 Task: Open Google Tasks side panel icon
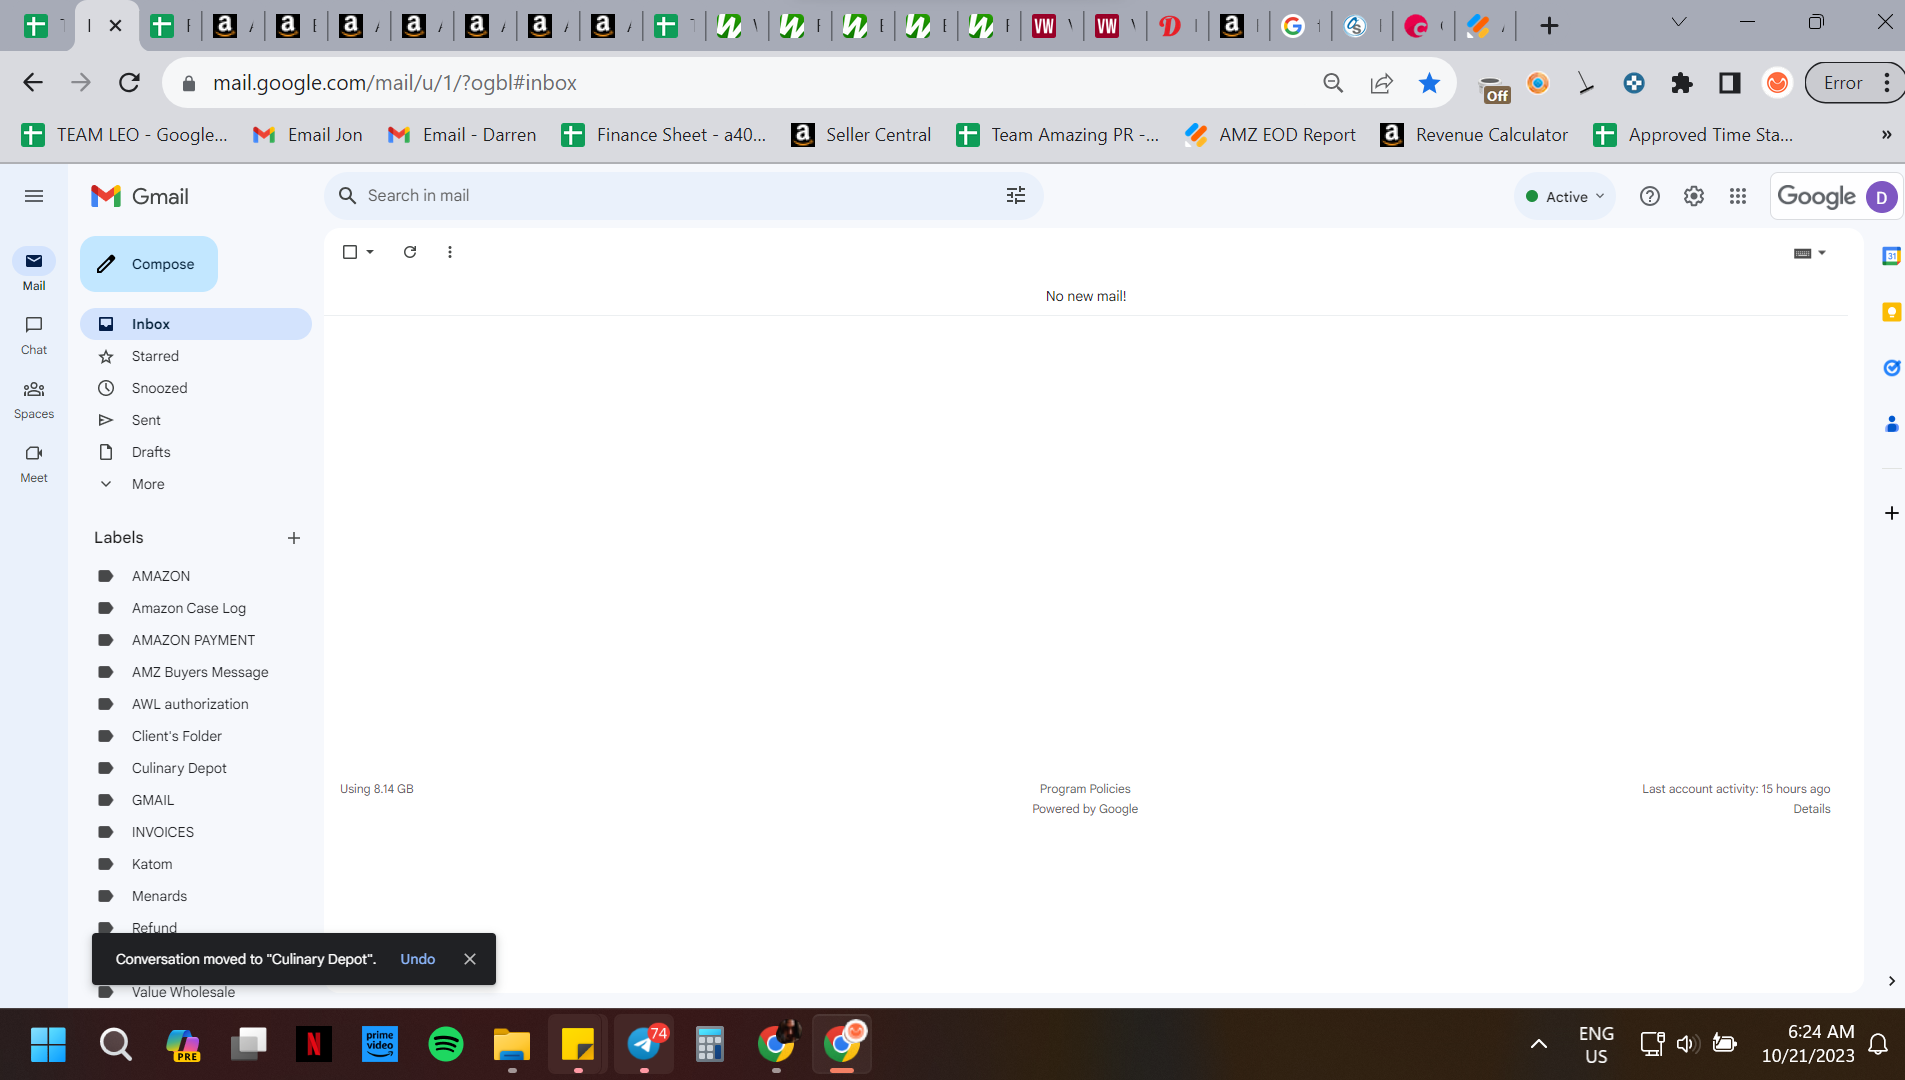[1891, 368]
